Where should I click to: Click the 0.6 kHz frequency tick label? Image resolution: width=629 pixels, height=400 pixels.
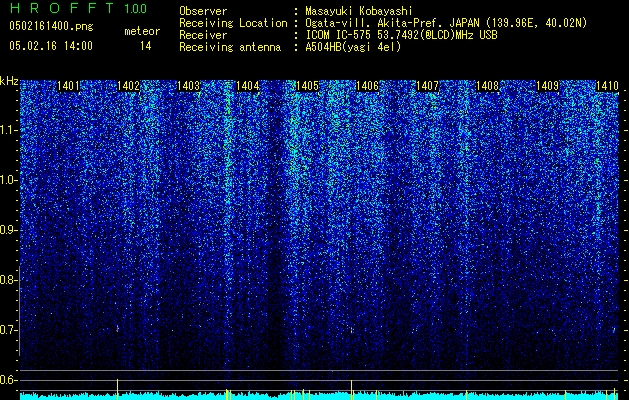click(8, 380)
